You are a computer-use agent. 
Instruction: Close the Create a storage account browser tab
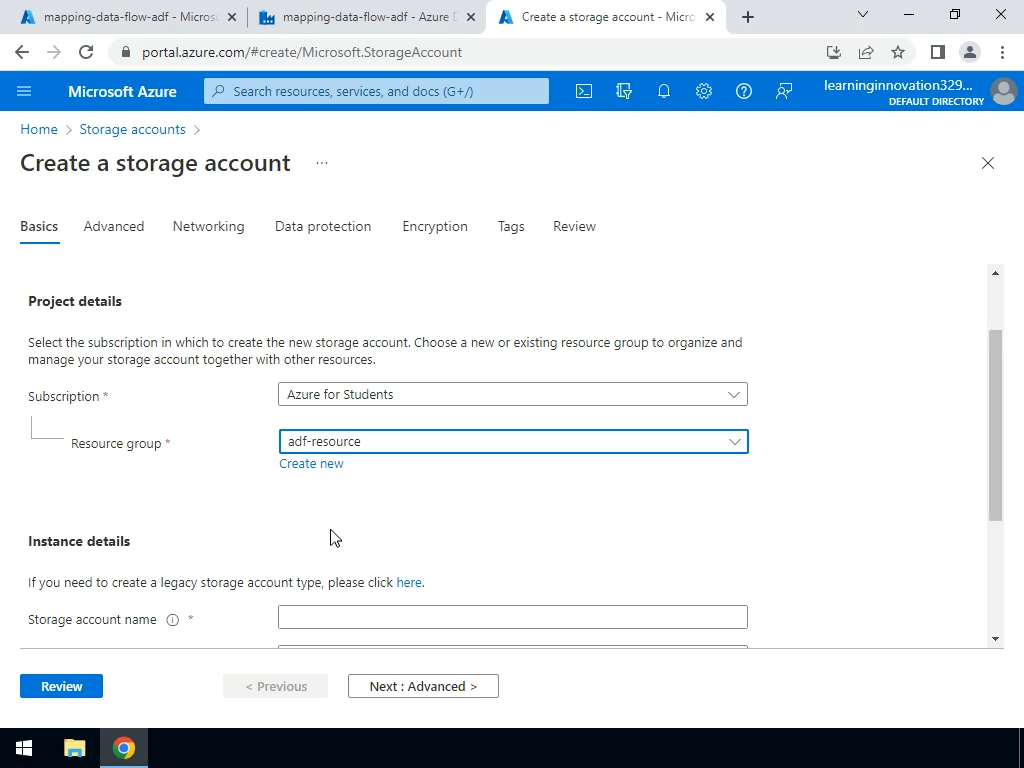(x=710, y=17)
